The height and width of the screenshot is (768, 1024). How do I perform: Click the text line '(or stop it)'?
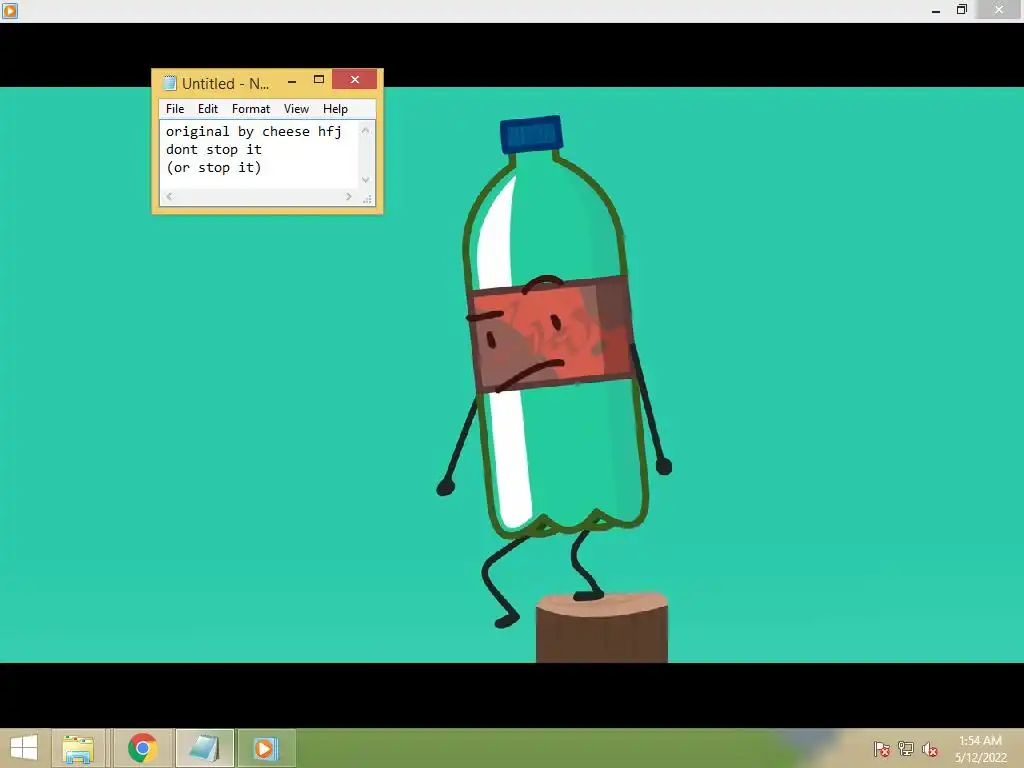[x=214, y=168]
